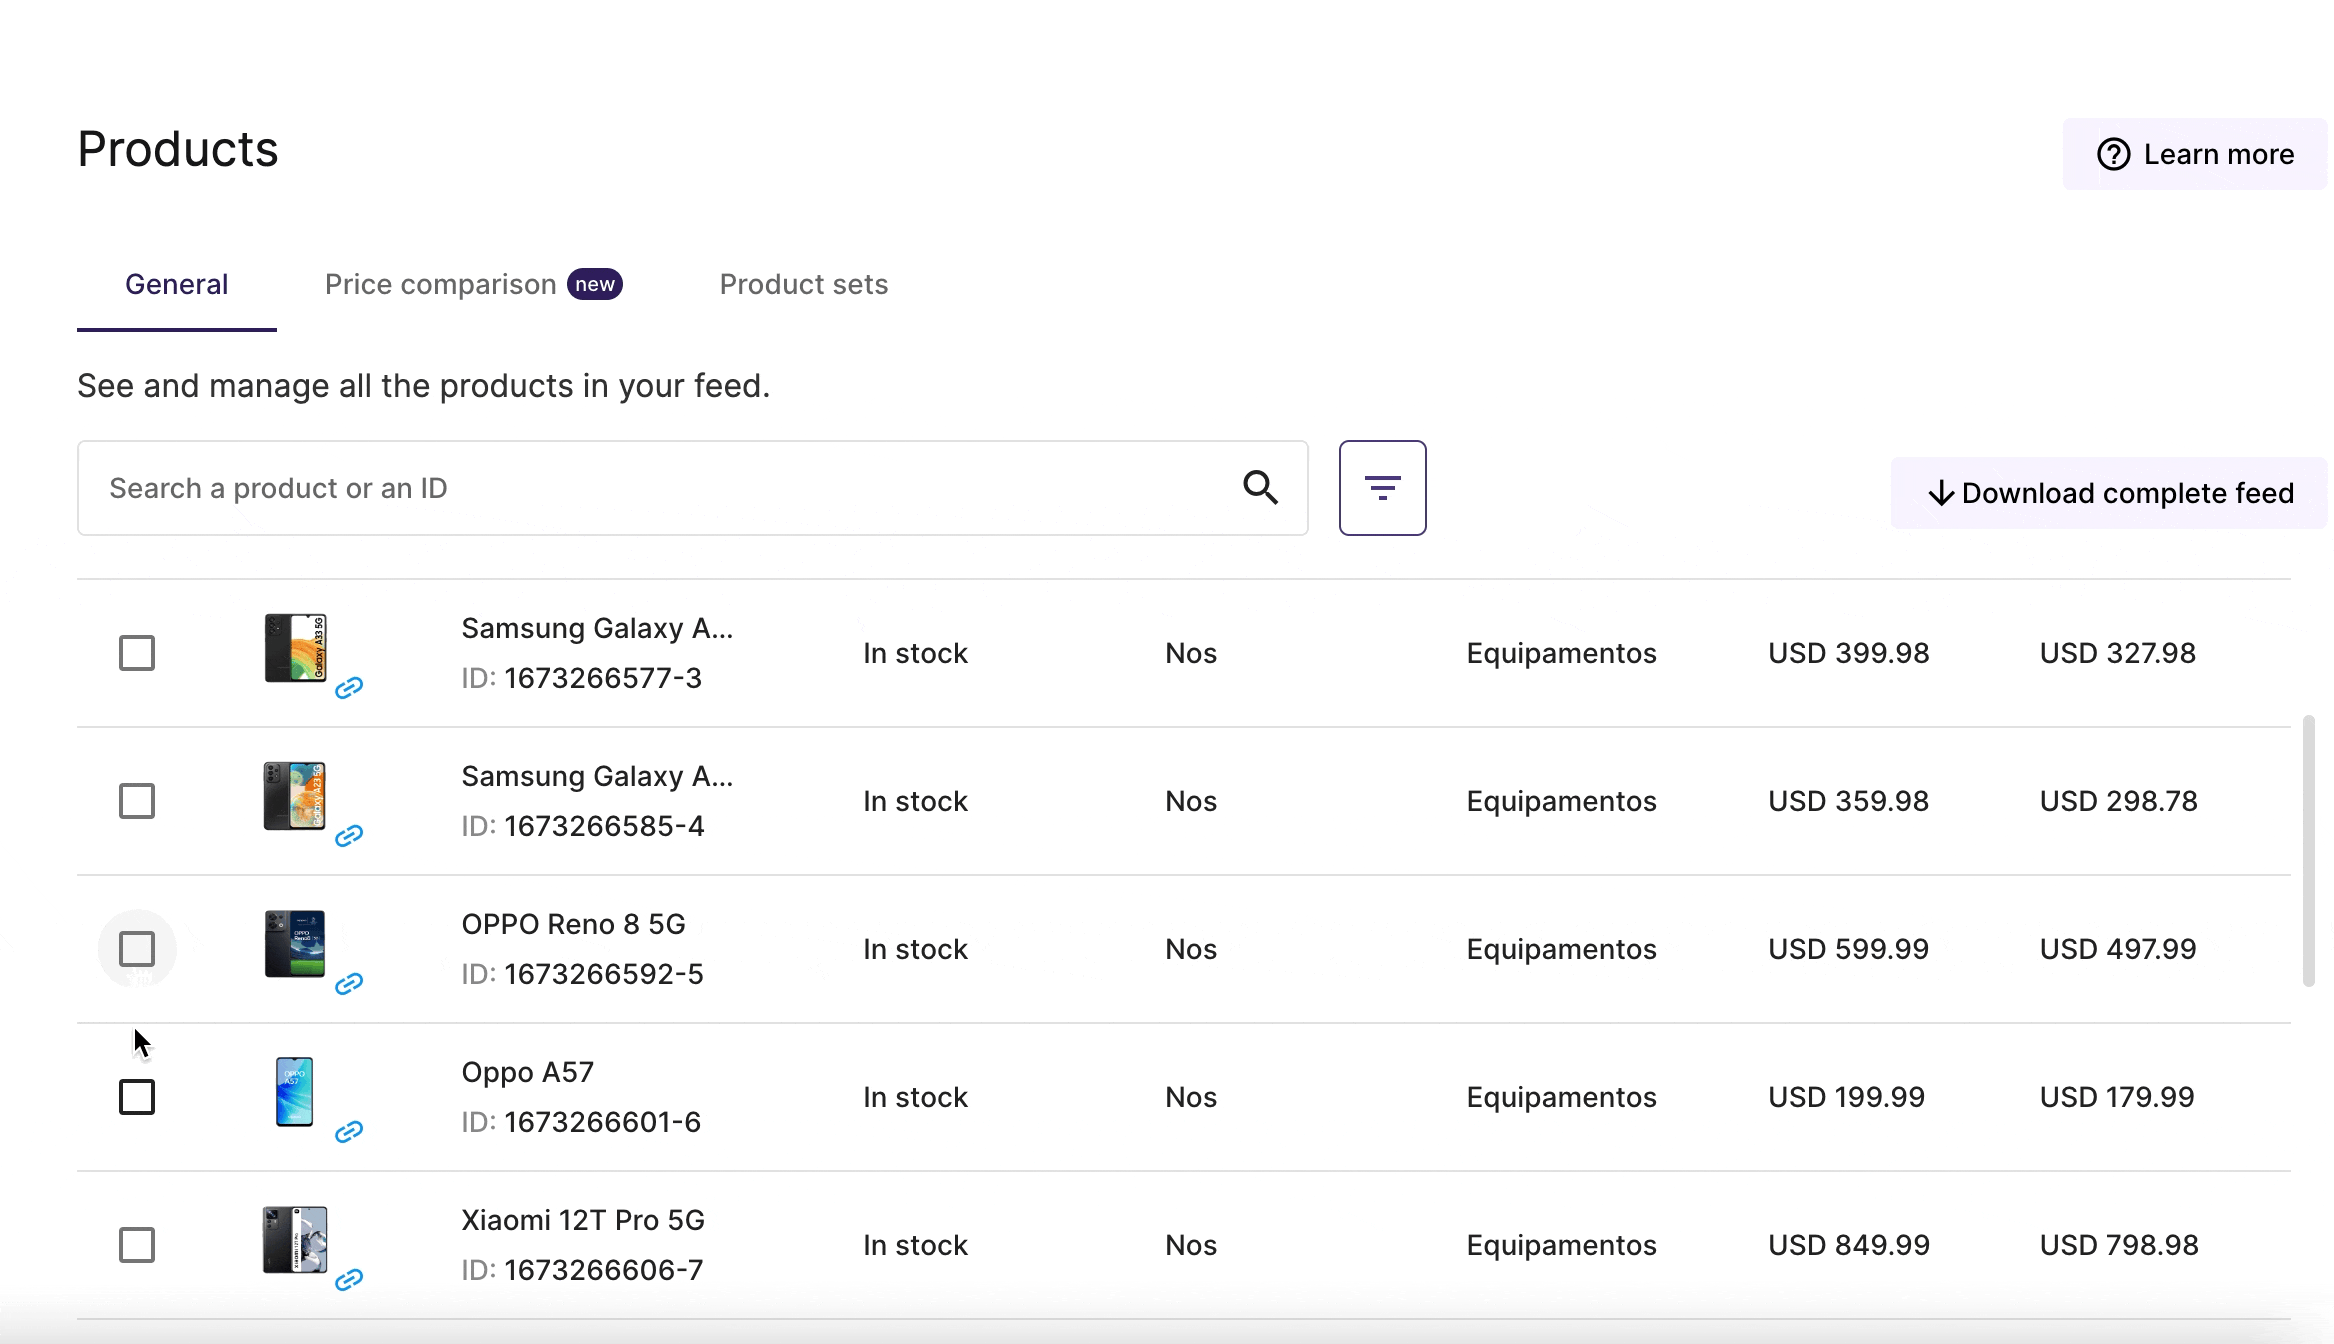Click price USD 199.99
The height and width of the screenshot is (1344, 2334).
point(1846,1097)
